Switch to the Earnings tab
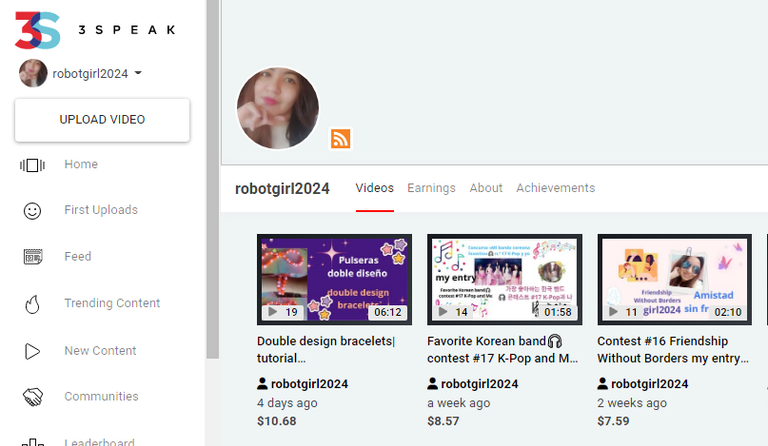This screenshot has width=768, height=446. (431, 188)
